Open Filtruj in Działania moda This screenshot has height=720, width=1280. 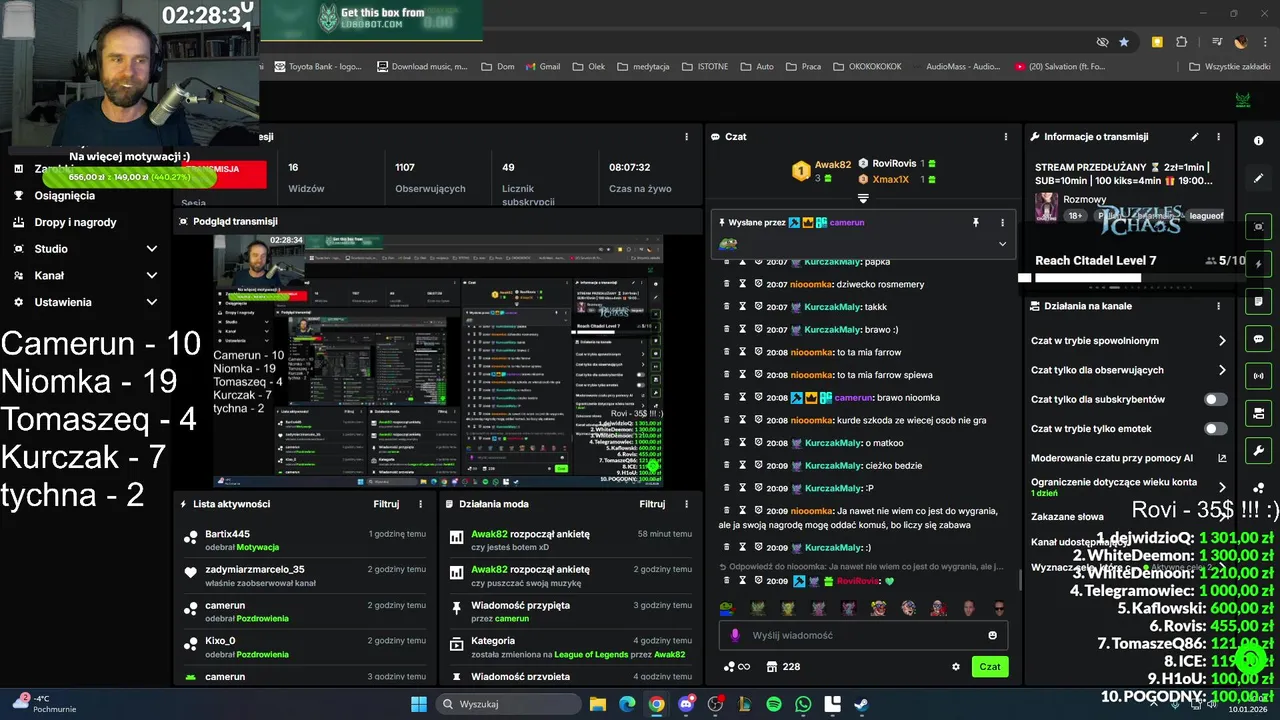(652, 504)
